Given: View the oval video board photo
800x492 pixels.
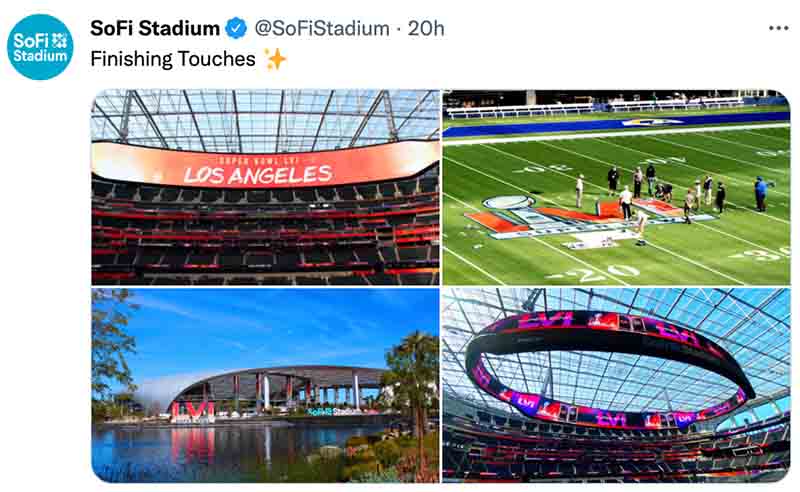Looking at the screenshot, I should (x=616, y=385).
